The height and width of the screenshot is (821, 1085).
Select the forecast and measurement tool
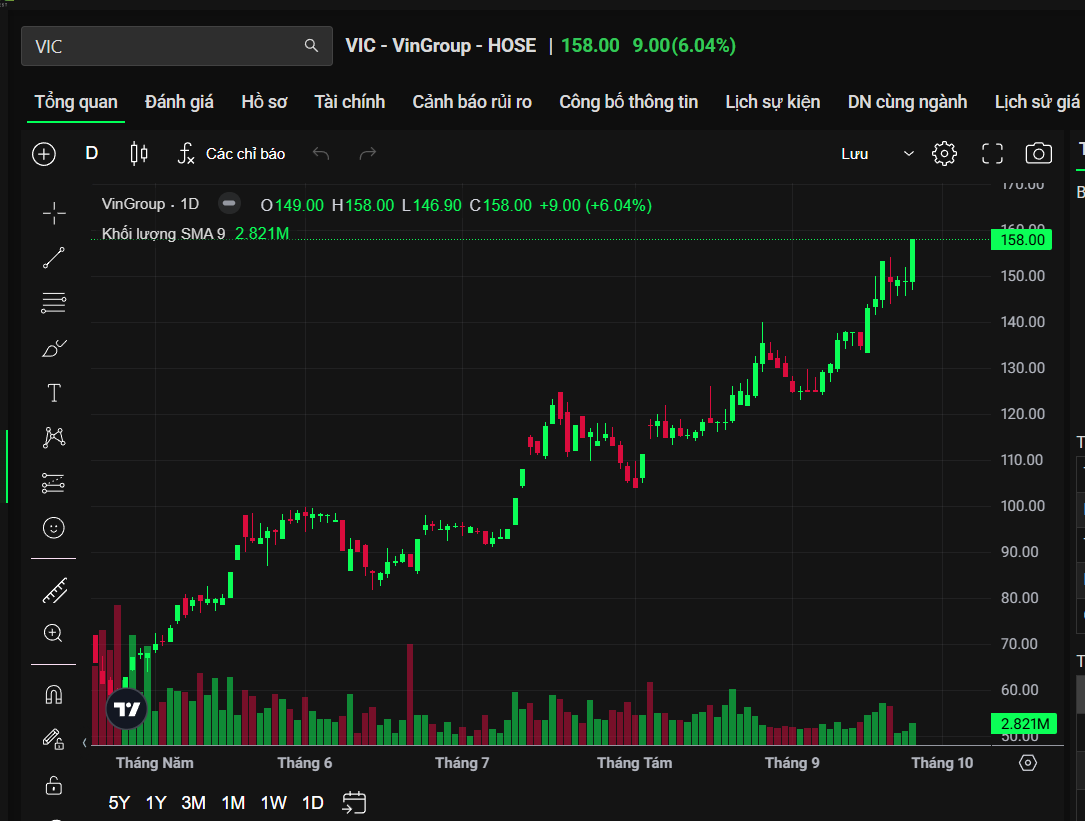click(x=54, y=483)
